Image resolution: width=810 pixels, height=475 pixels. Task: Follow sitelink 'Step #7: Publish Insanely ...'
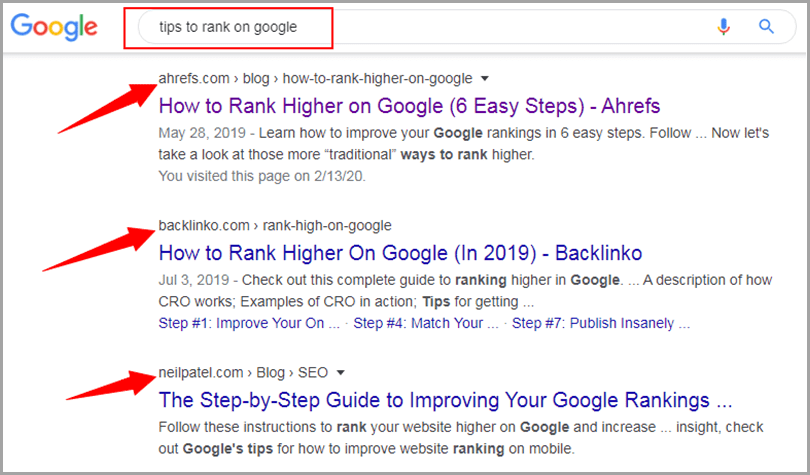pyautogui.click(x=601, y=323)
